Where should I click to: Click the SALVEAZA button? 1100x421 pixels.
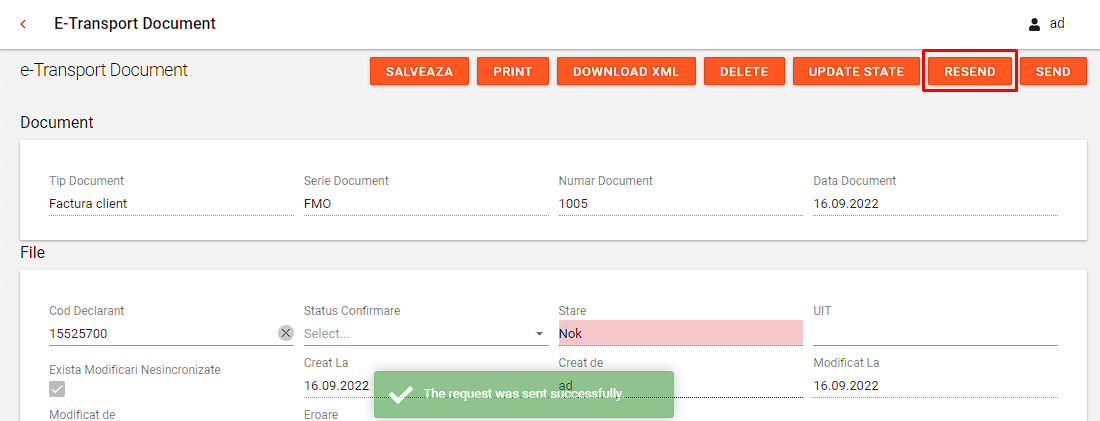420,72
